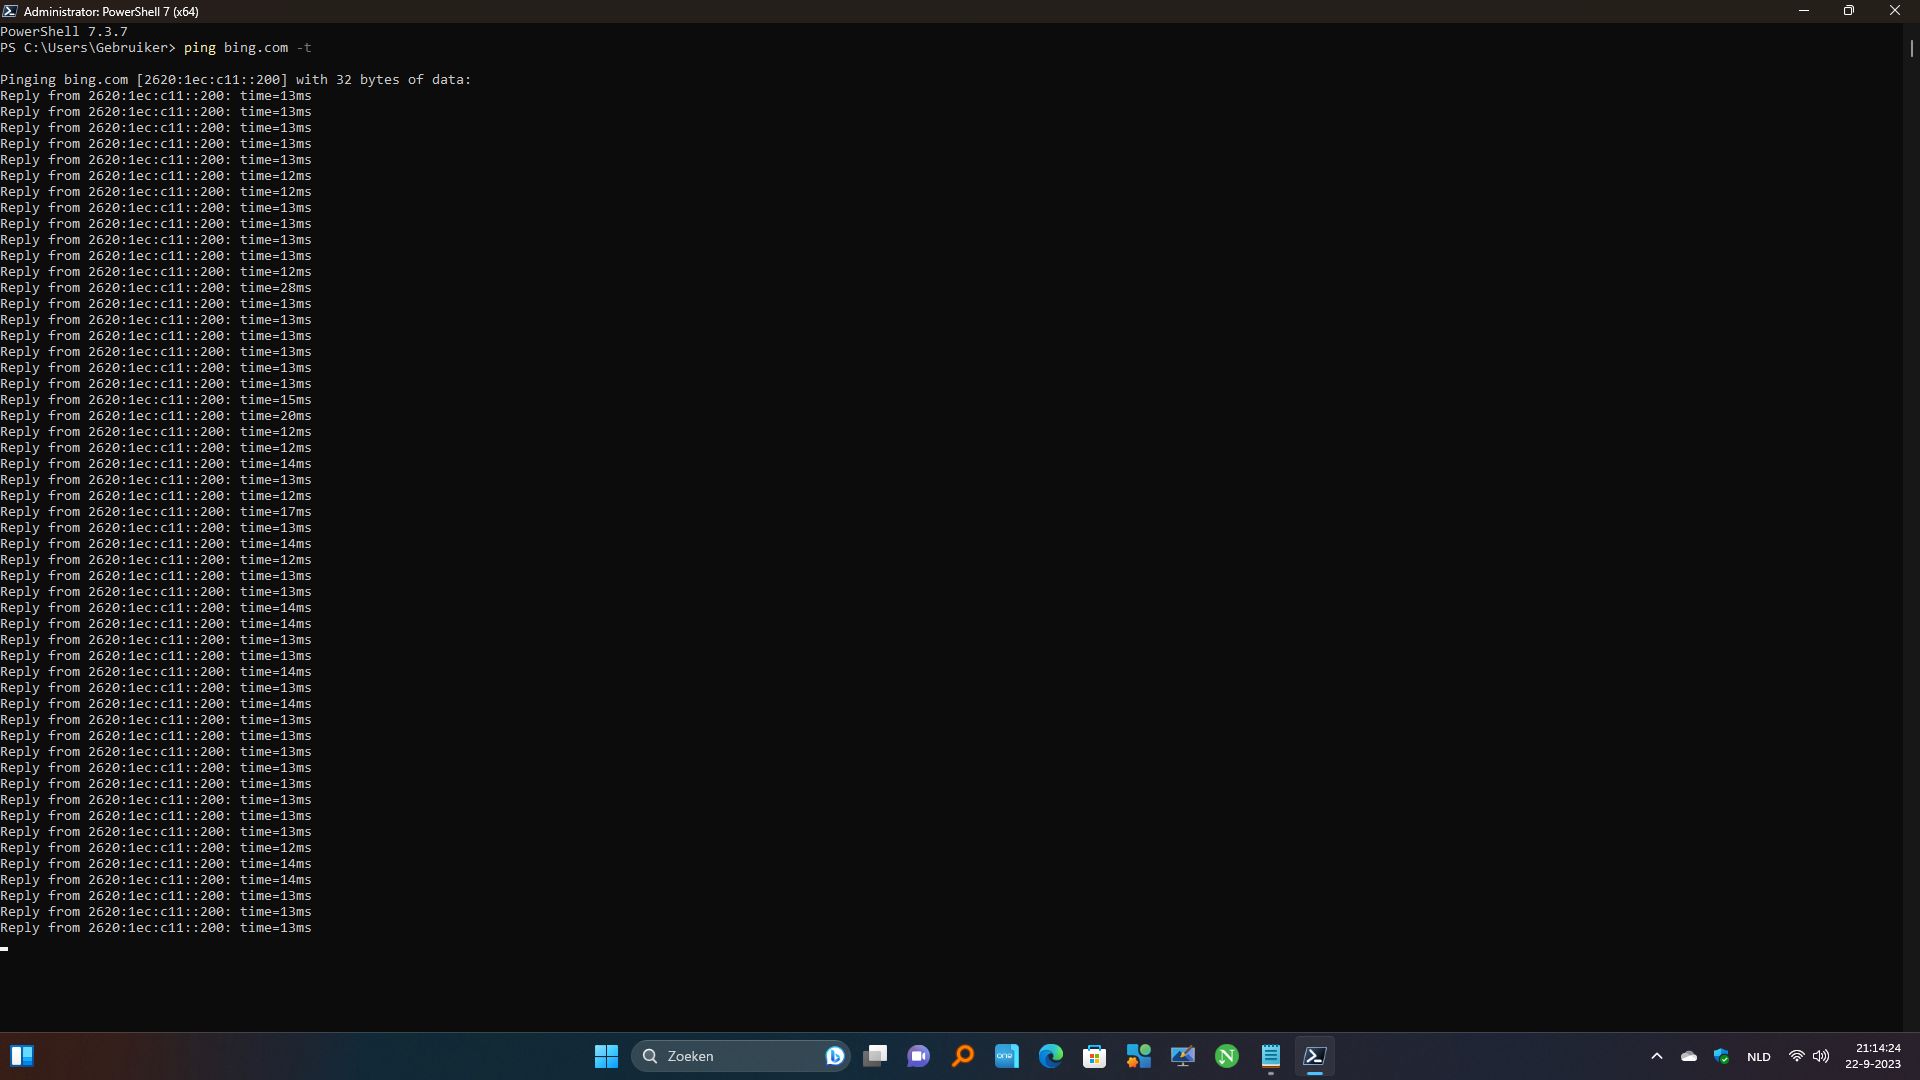This screenshot has height=1080, width=1920.
Task: Open Task View from the taskbar
Action: click(x=875, y=1056)
